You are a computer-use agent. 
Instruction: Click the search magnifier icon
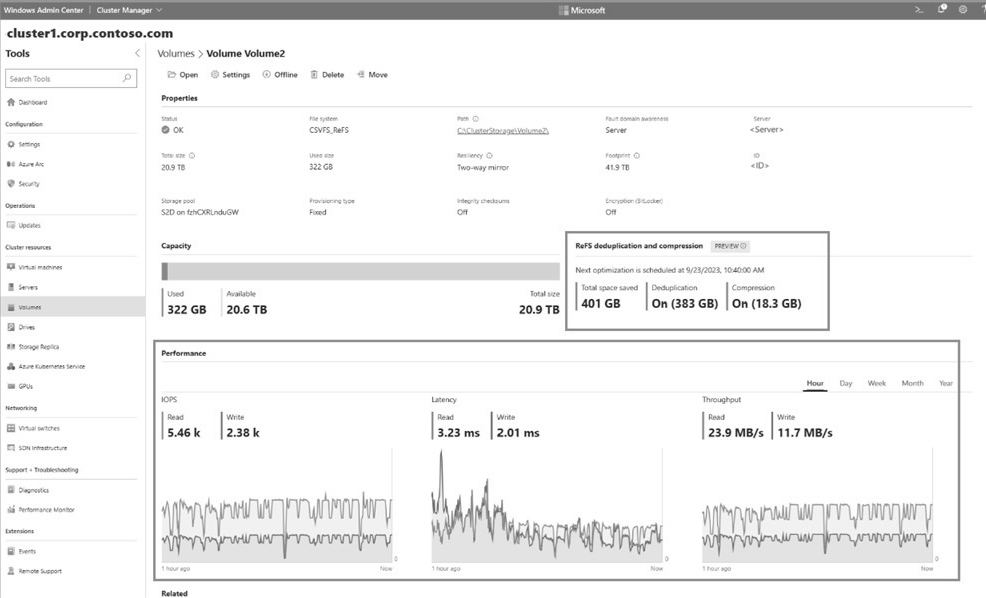click(x=126, y=78)
